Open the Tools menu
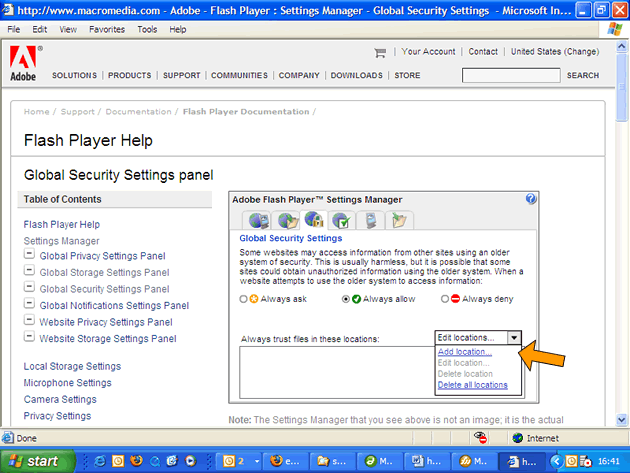This screenshot has height=473, width=630. 147,29
